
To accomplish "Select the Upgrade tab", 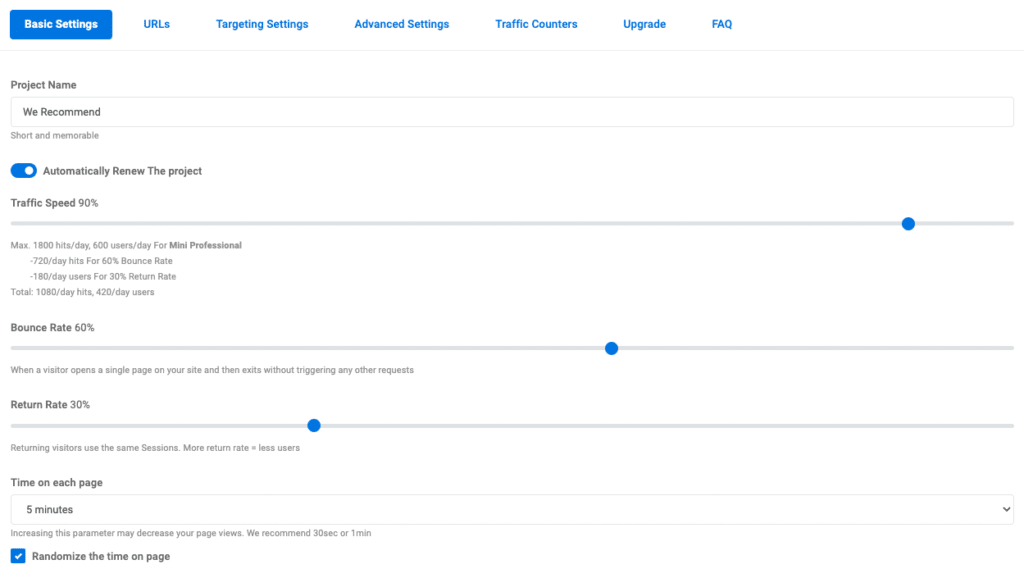I will 645,24.
